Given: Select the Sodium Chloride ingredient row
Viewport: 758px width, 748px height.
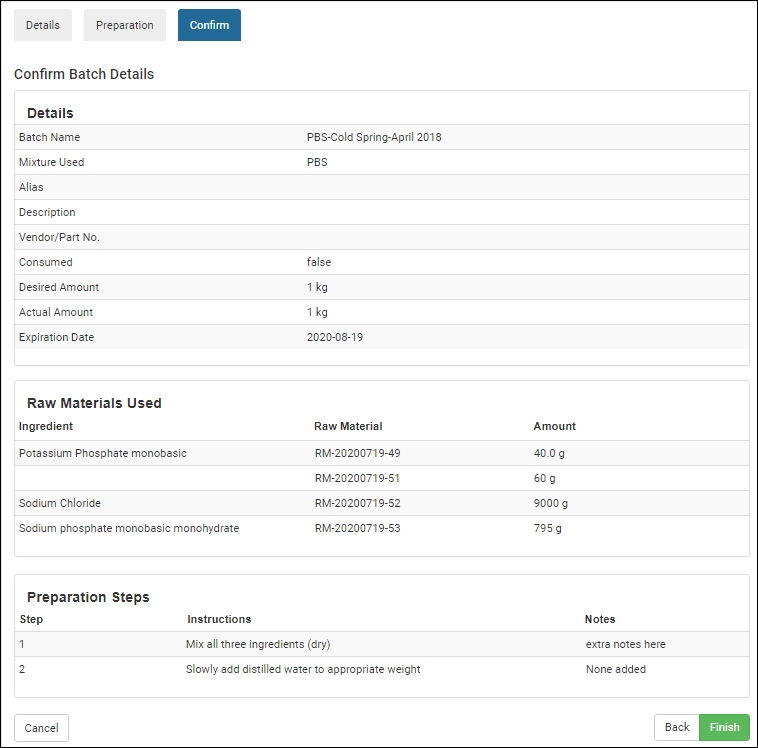Looking at the screenshot, I should (60, 503).
